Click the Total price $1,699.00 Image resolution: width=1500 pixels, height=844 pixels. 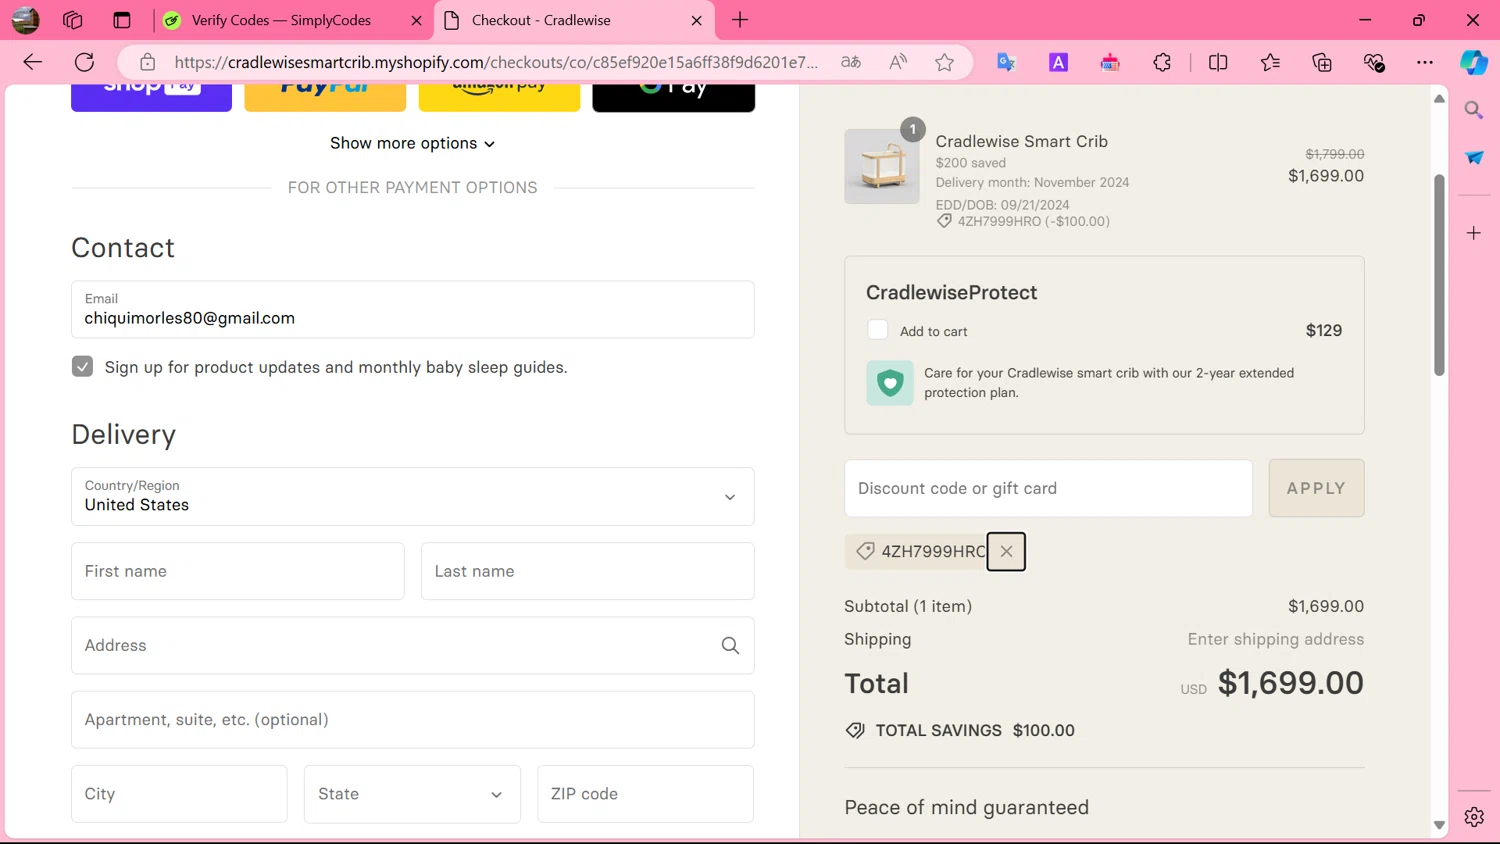point(1290,683)
